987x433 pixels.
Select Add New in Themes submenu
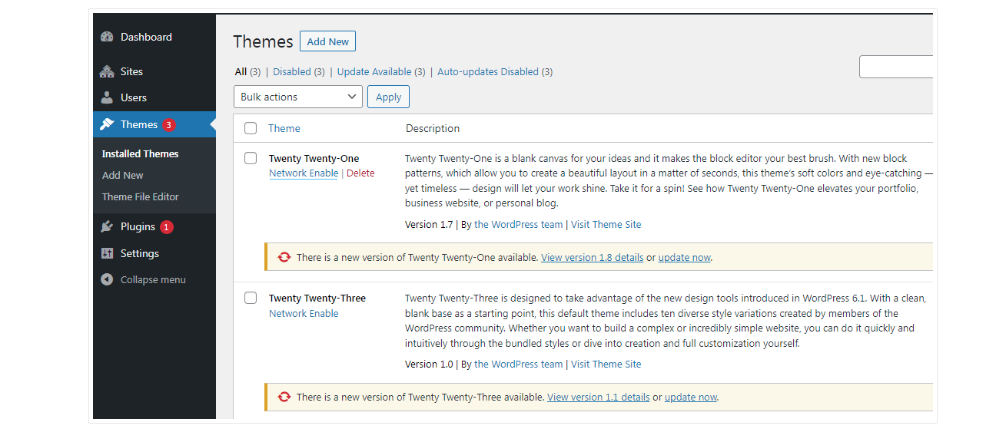click(123, 176)
